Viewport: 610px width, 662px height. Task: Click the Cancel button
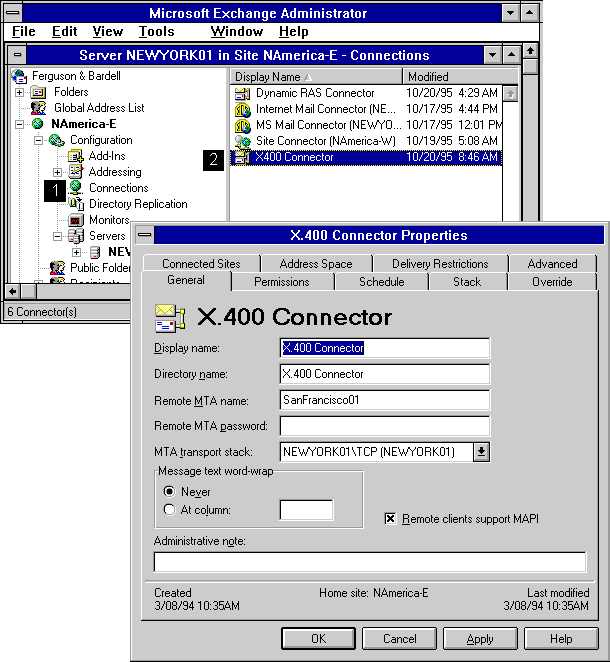(x=399, y=638)
